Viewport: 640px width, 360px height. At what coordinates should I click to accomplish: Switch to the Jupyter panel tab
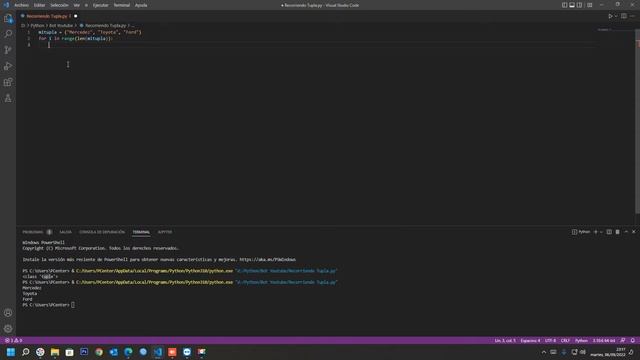tap(165, 232)
